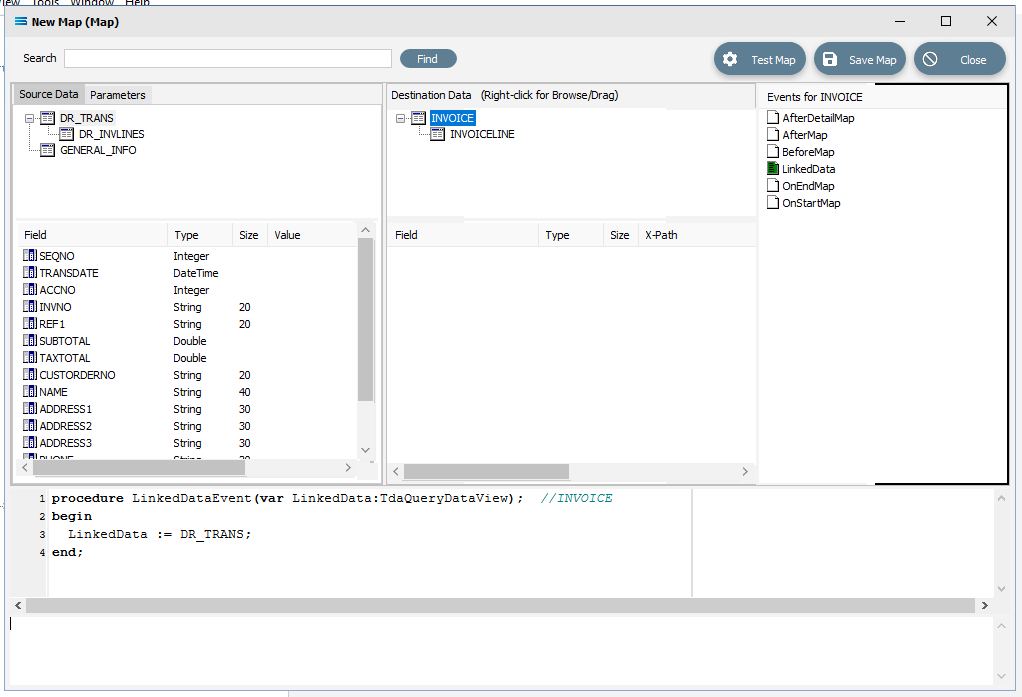The image size is (1022, 697).
Task: Click the TAXTOTAL field icon
Action: 30,357
